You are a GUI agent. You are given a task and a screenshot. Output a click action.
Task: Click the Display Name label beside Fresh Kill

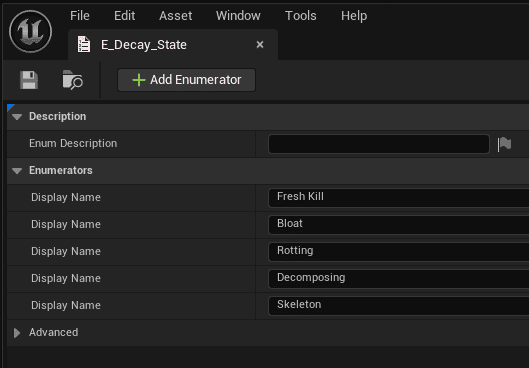tap(66, 197)
